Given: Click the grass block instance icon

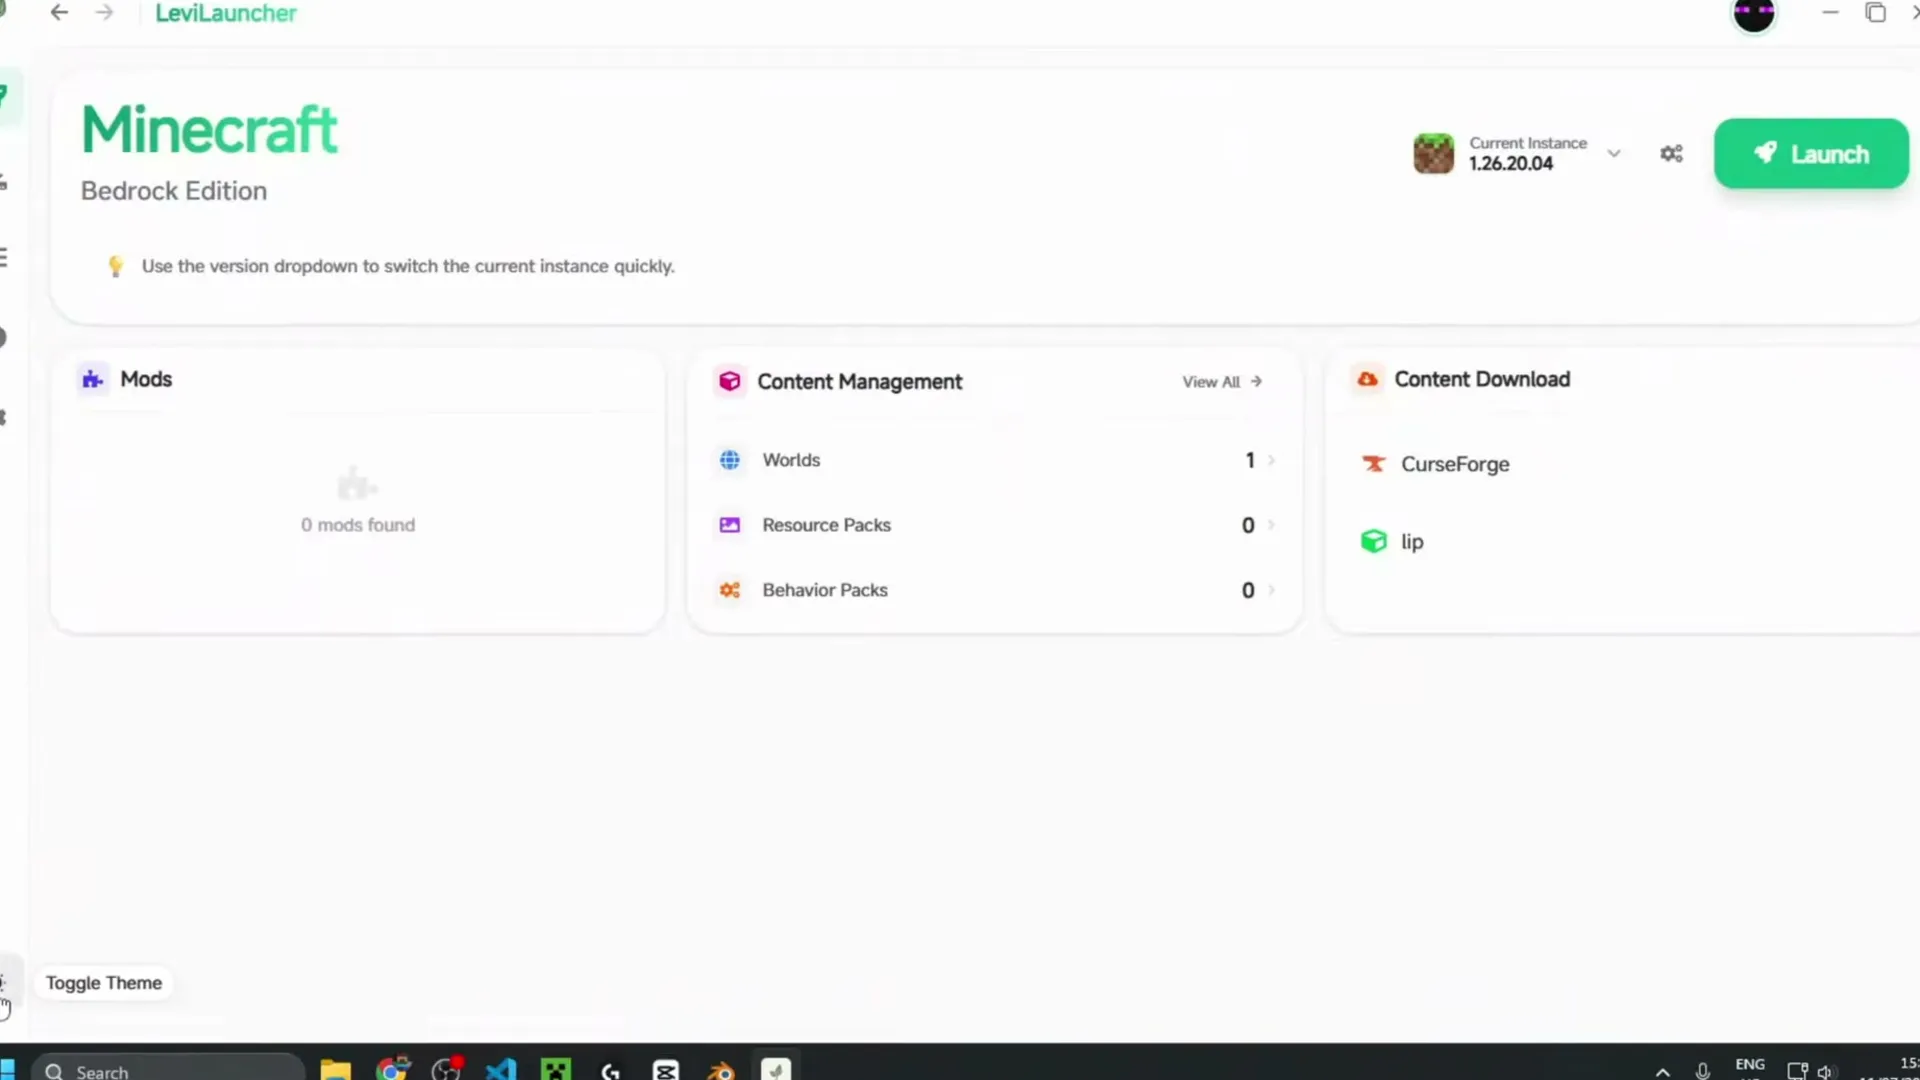Looking at the screenshot, I should (x=1433, y=154).
